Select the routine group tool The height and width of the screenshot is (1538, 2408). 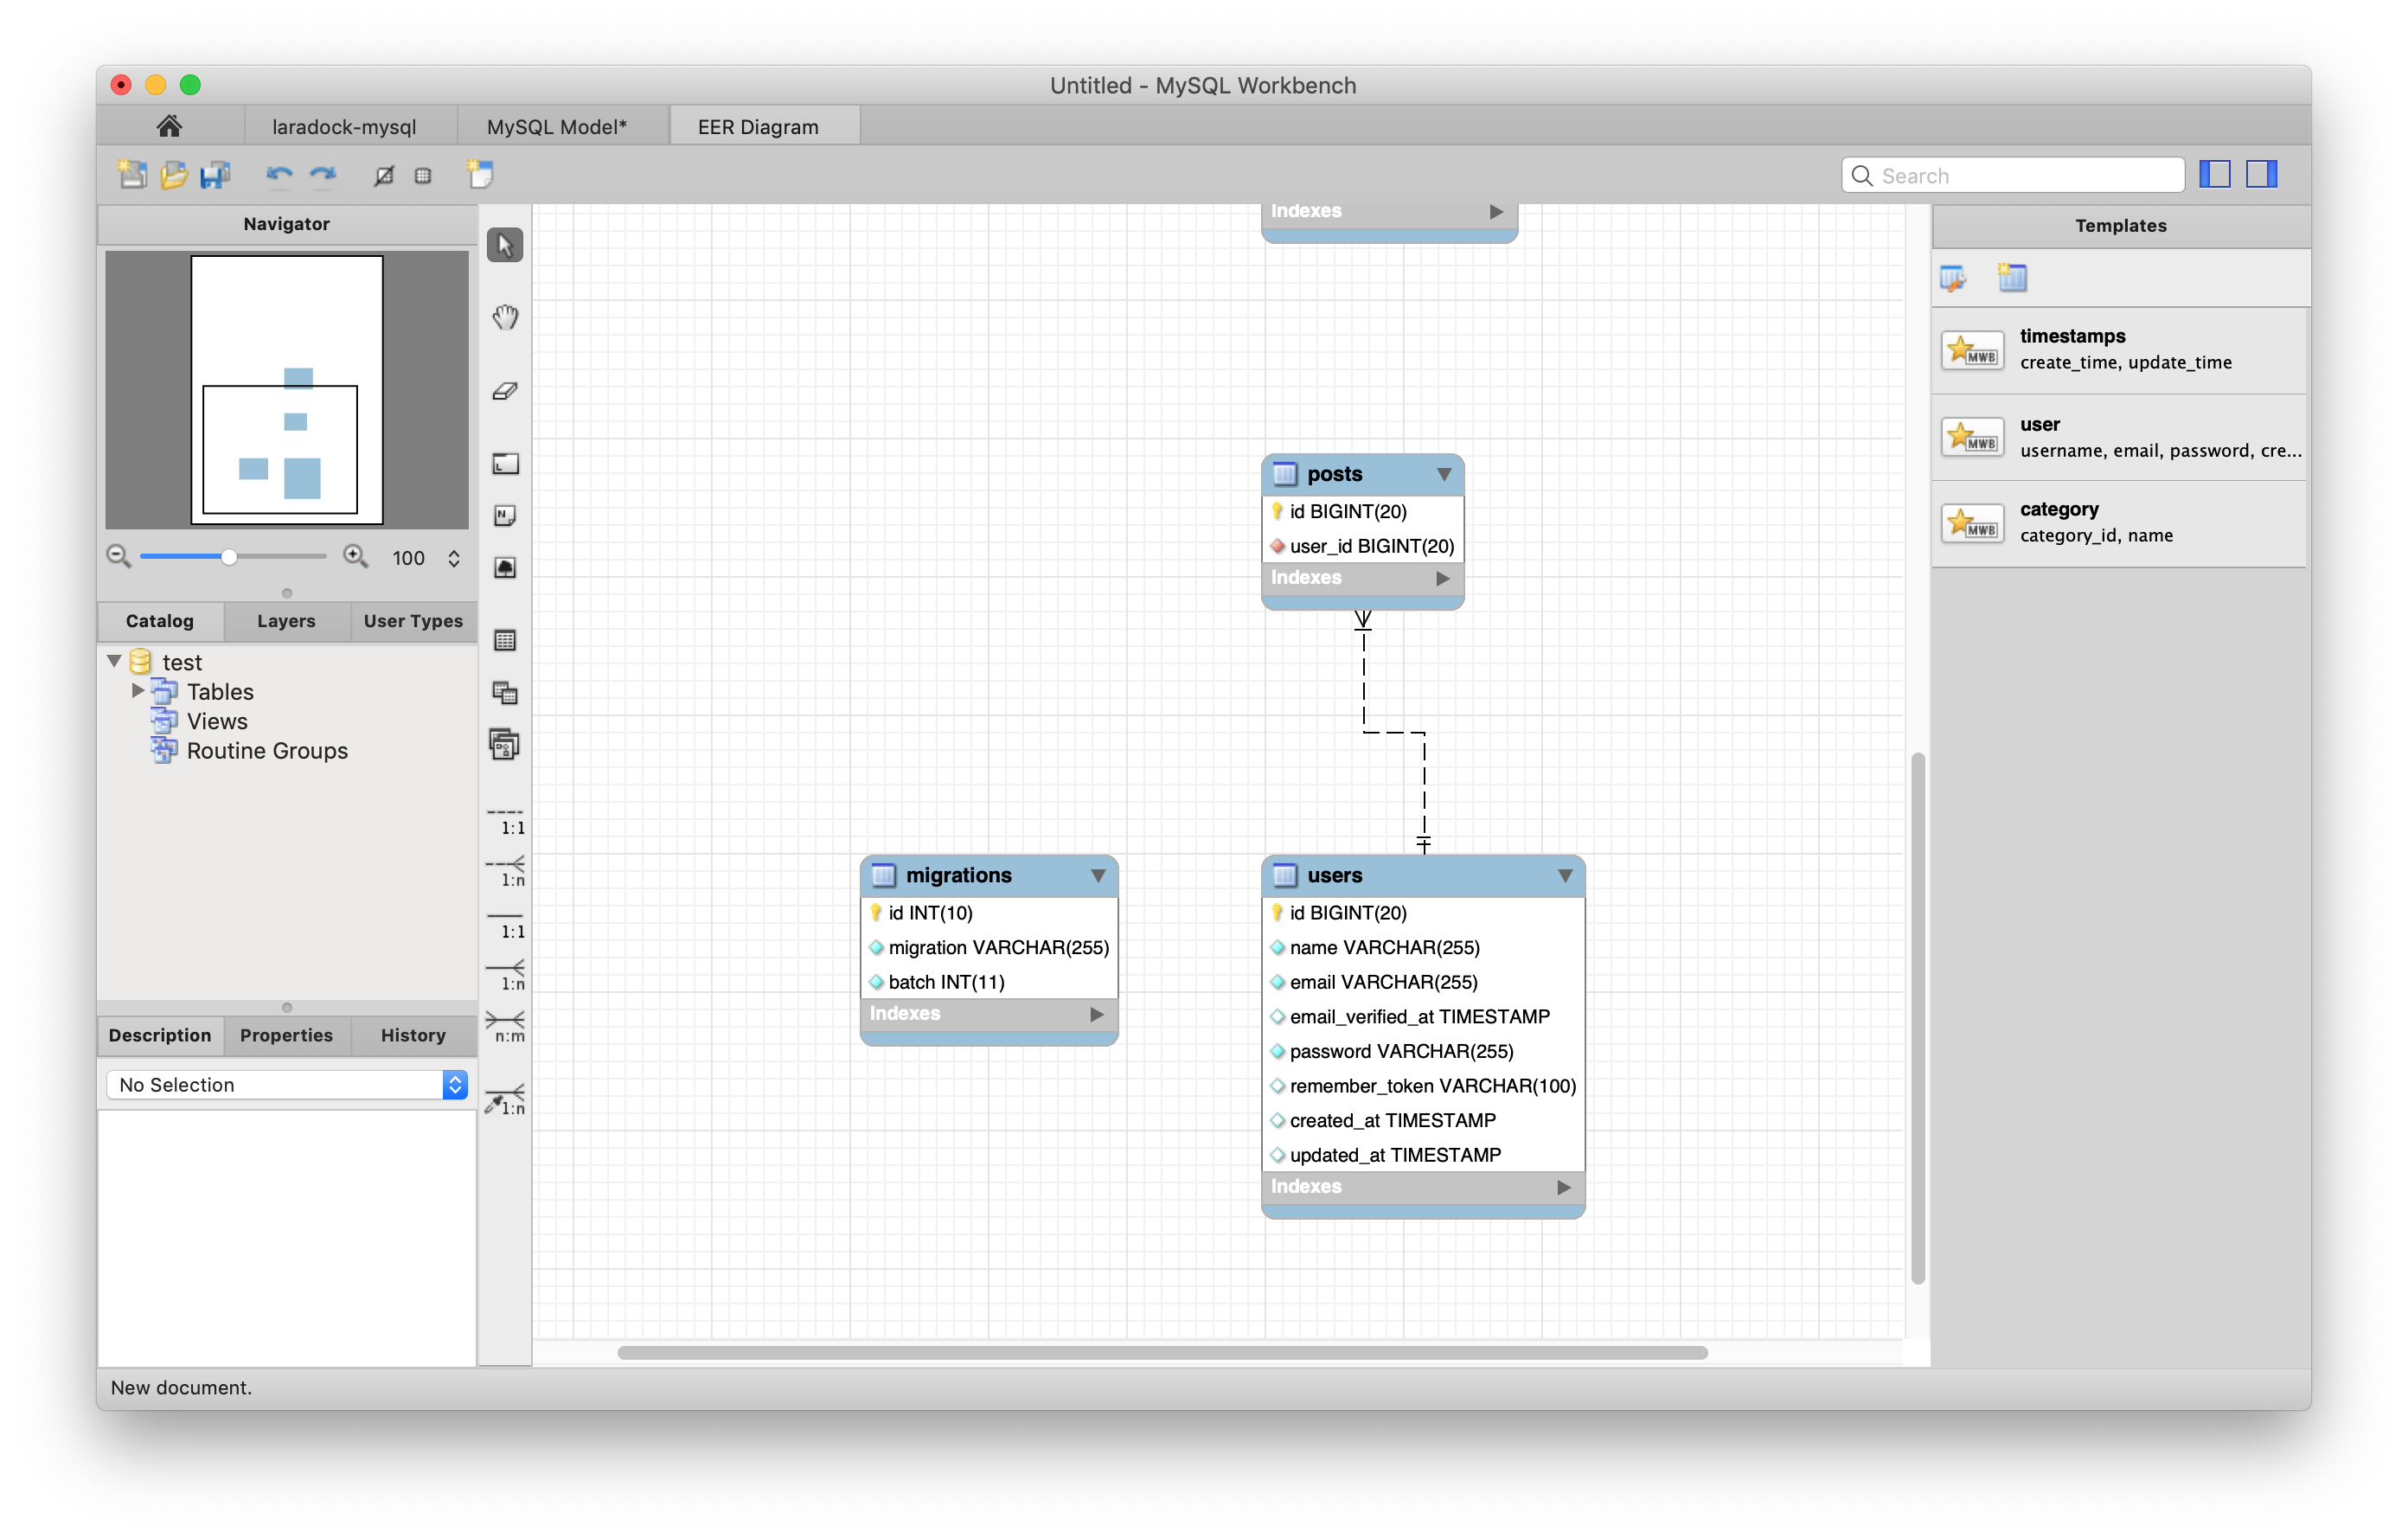click(505, 745)
